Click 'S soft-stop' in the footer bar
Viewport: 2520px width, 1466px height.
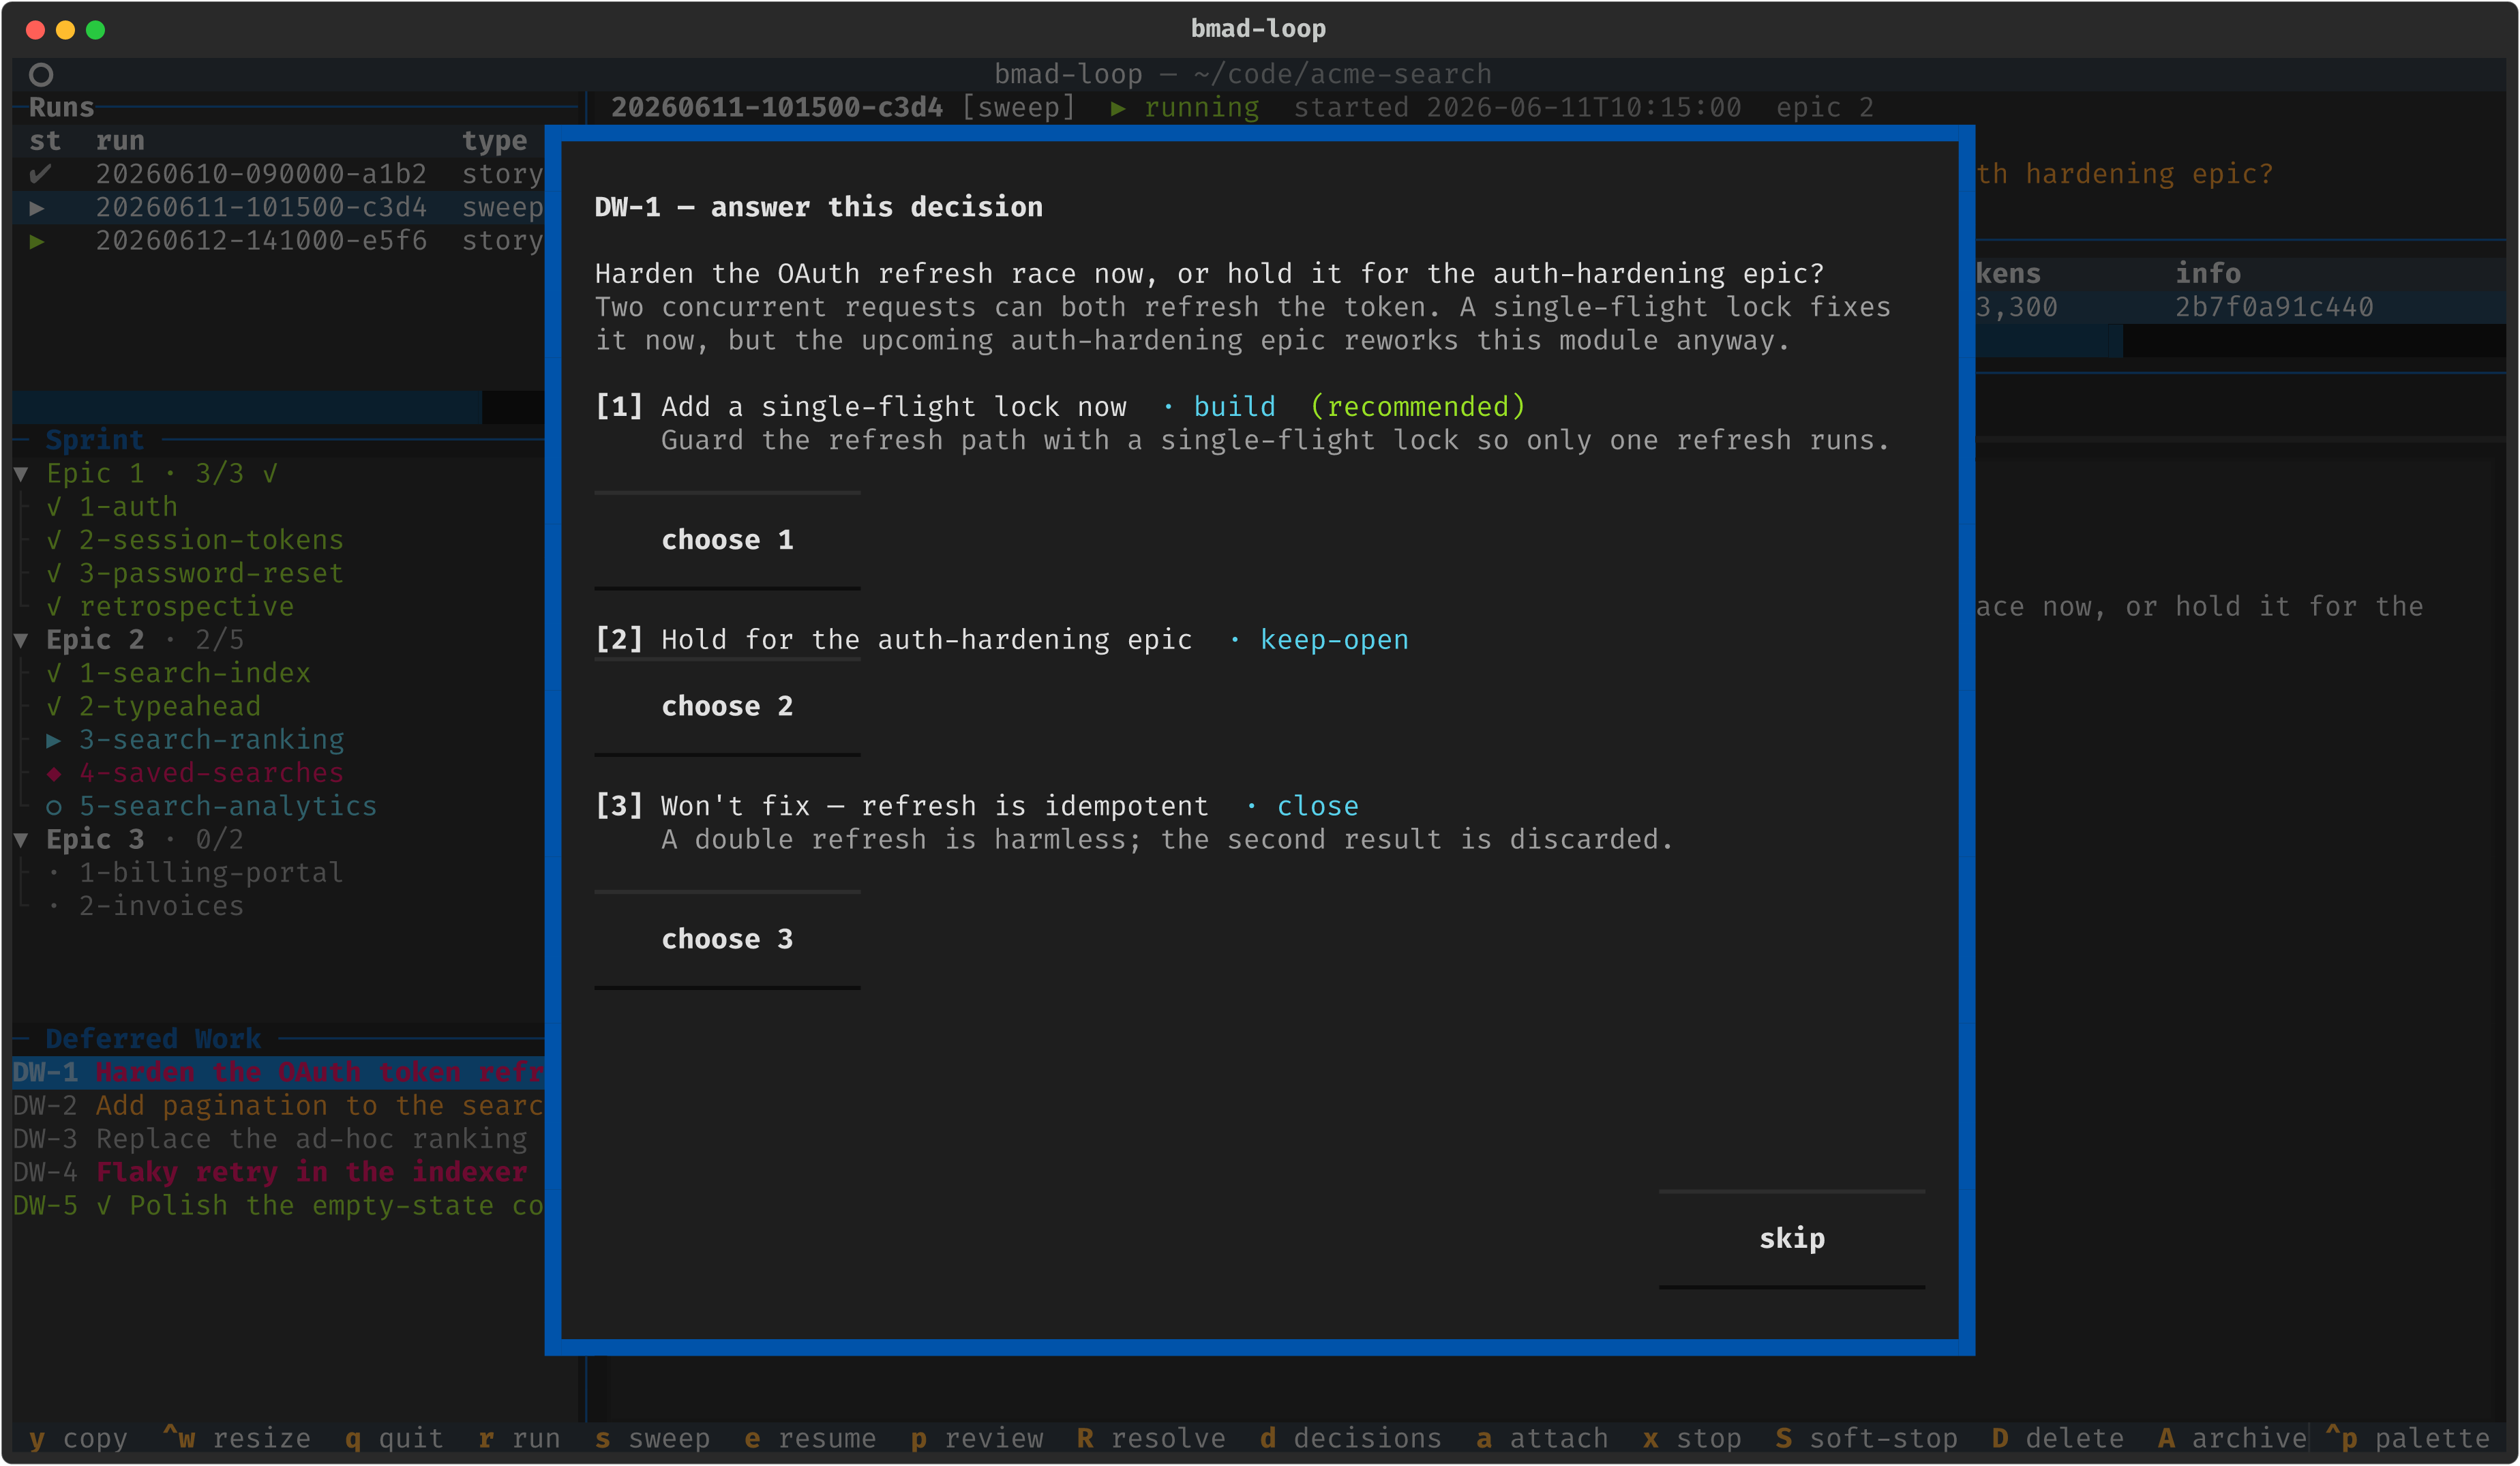pos(1866,1438)
